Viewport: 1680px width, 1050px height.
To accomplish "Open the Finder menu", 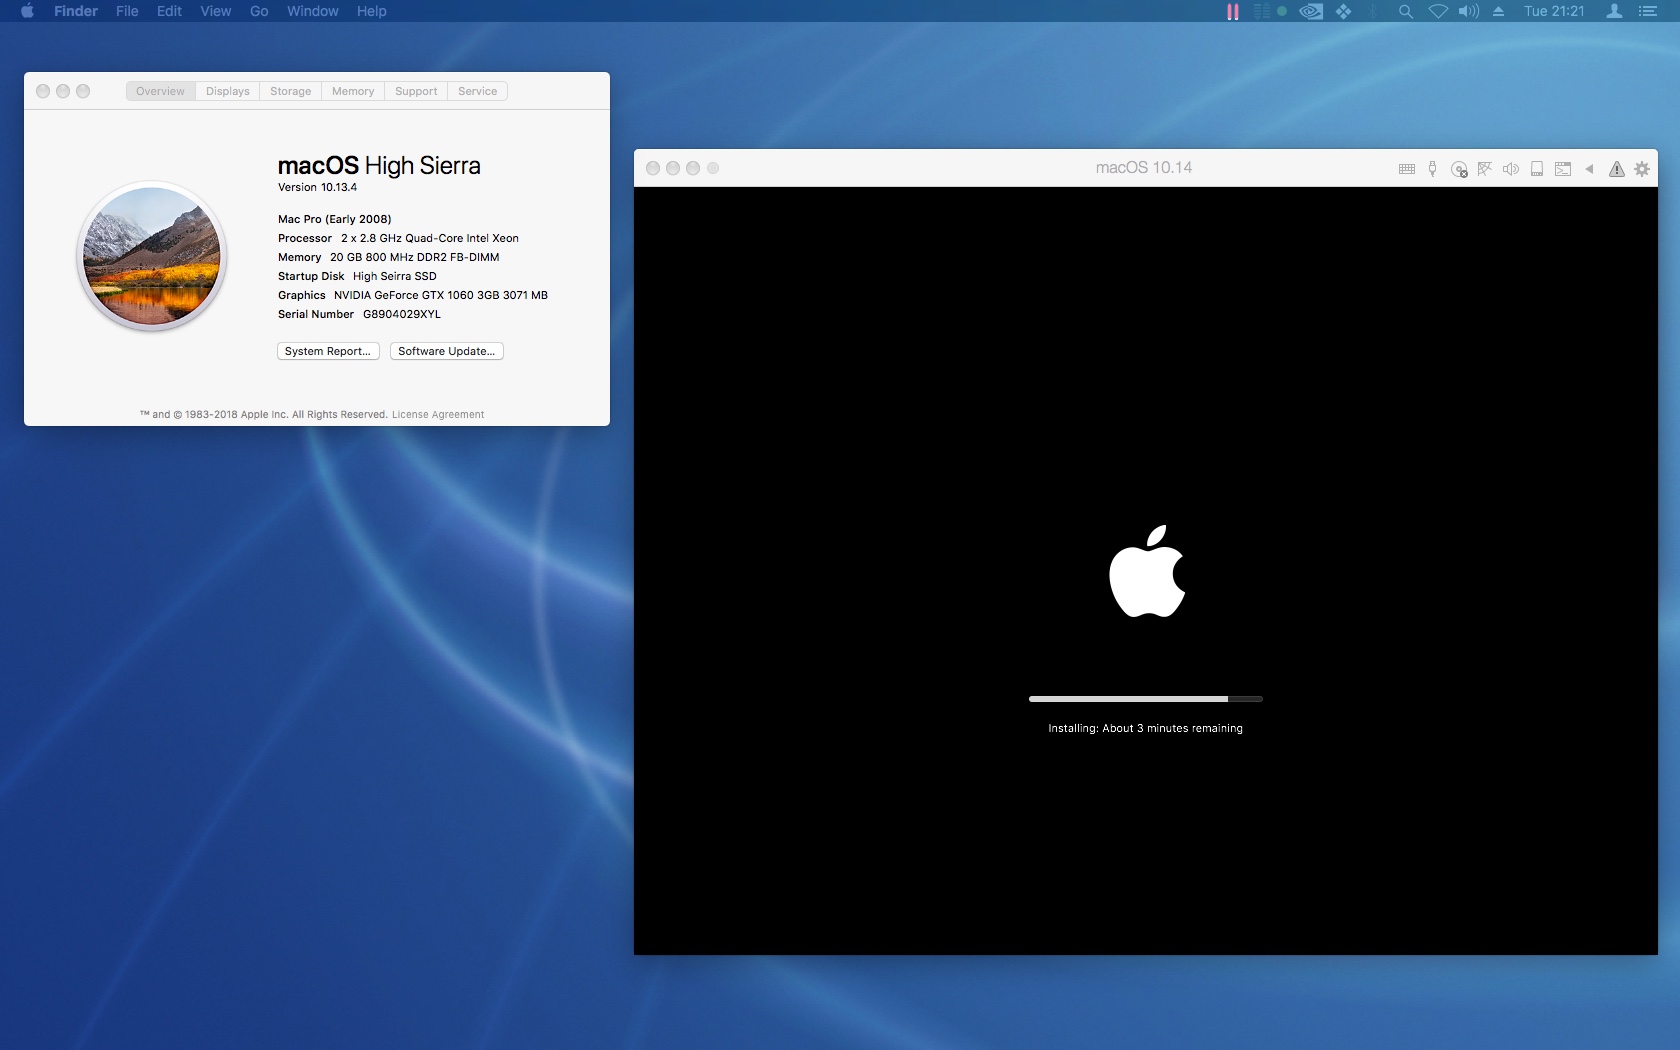I will point(76,11).
